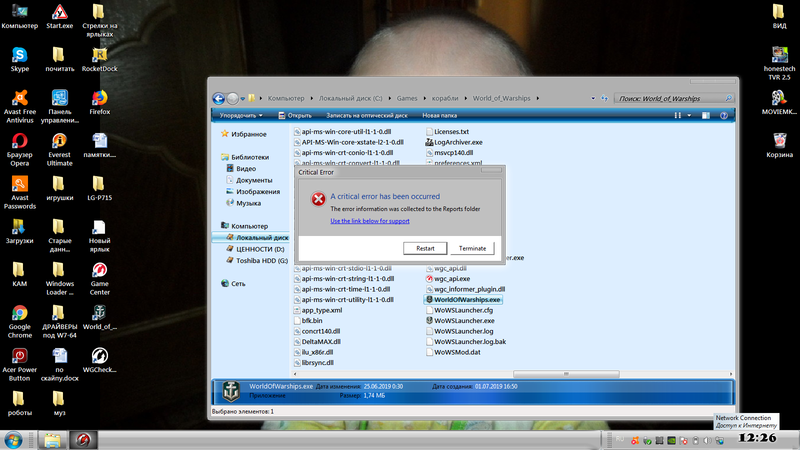
Task: Open recent pages dropdown next to forward
Action: (243, 98)
